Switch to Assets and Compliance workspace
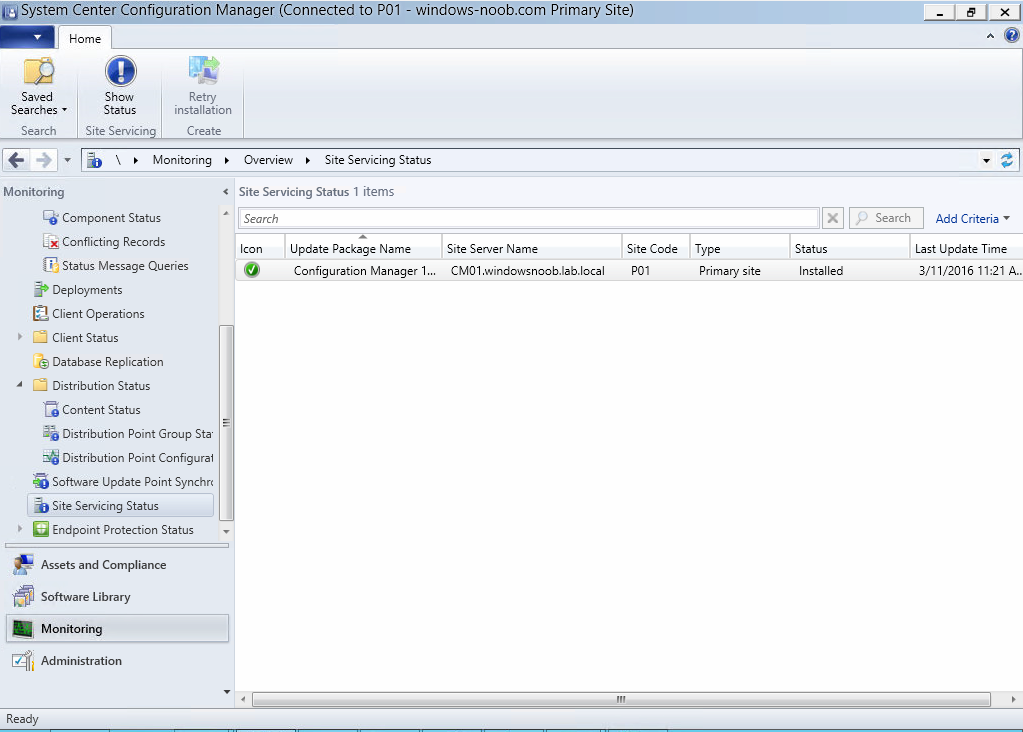The height and width of the screenshot is (732, 1023). tap(117, 565)
